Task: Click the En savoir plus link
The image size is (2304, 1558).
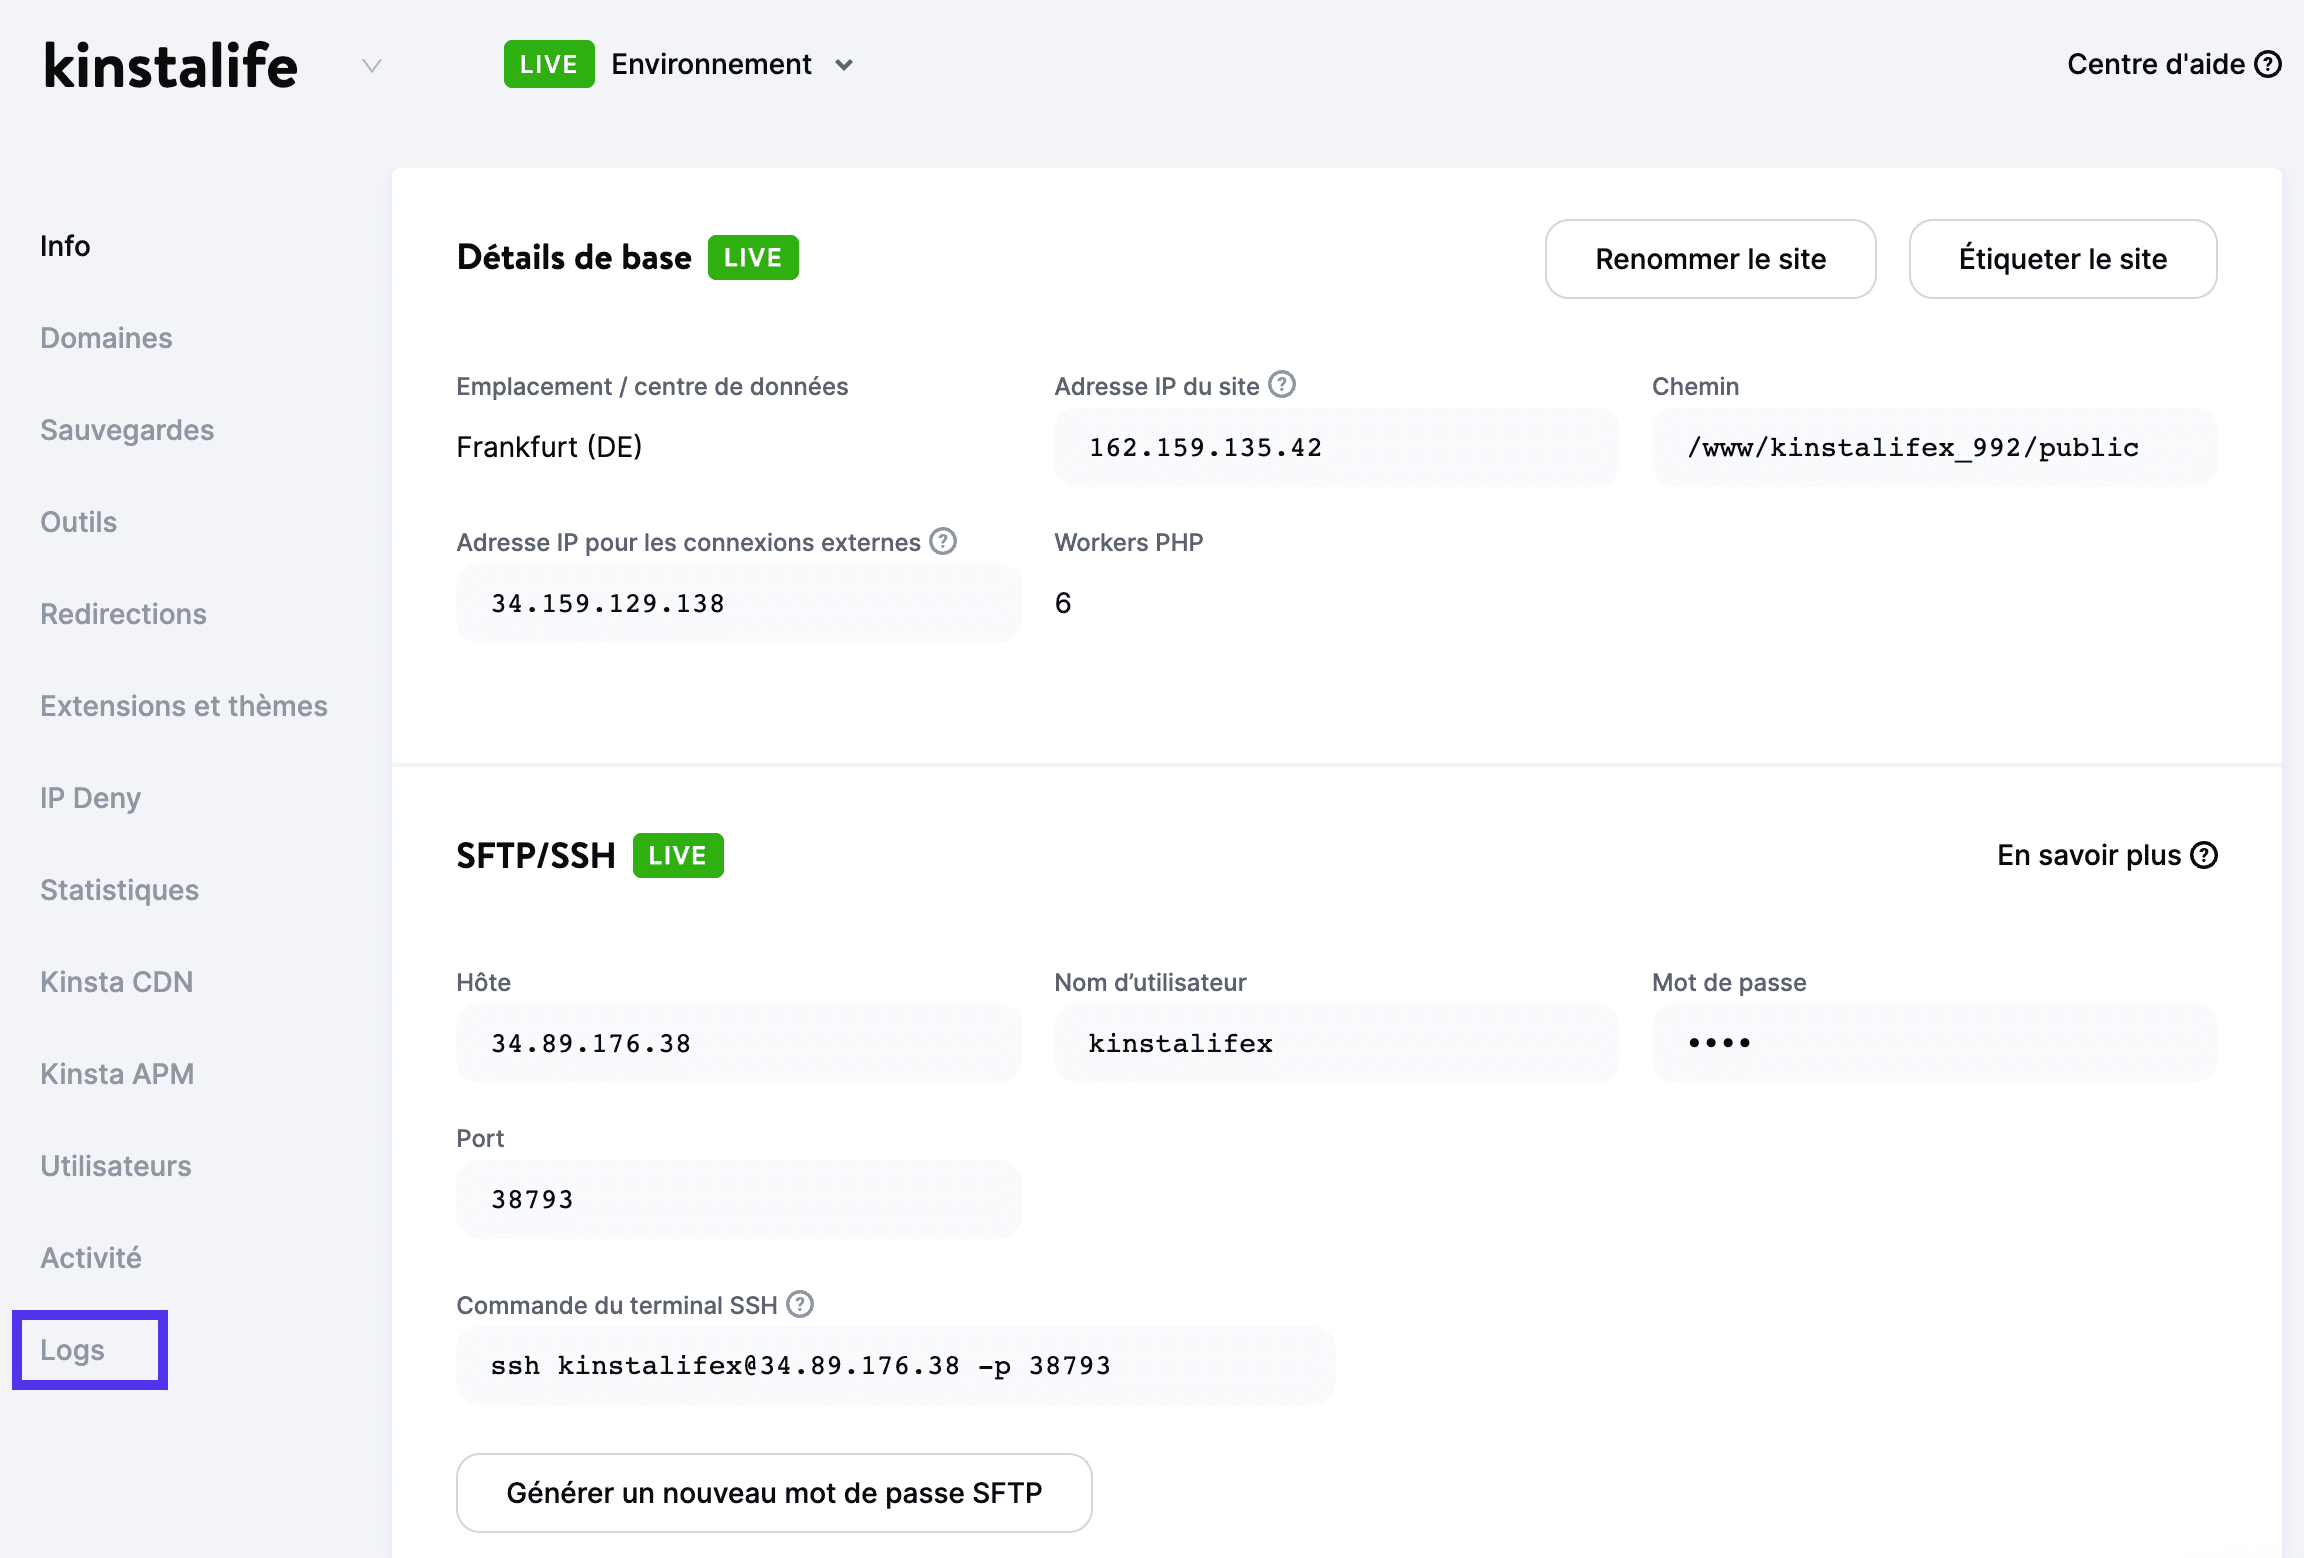Action: [x=2088, y=855]
